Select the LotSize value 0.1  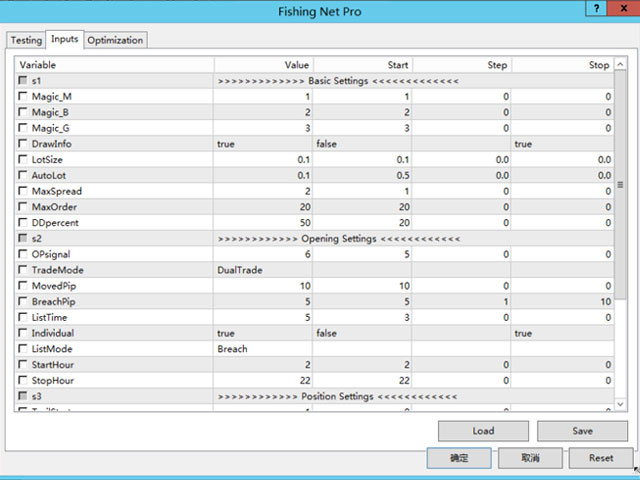(304, 160)
